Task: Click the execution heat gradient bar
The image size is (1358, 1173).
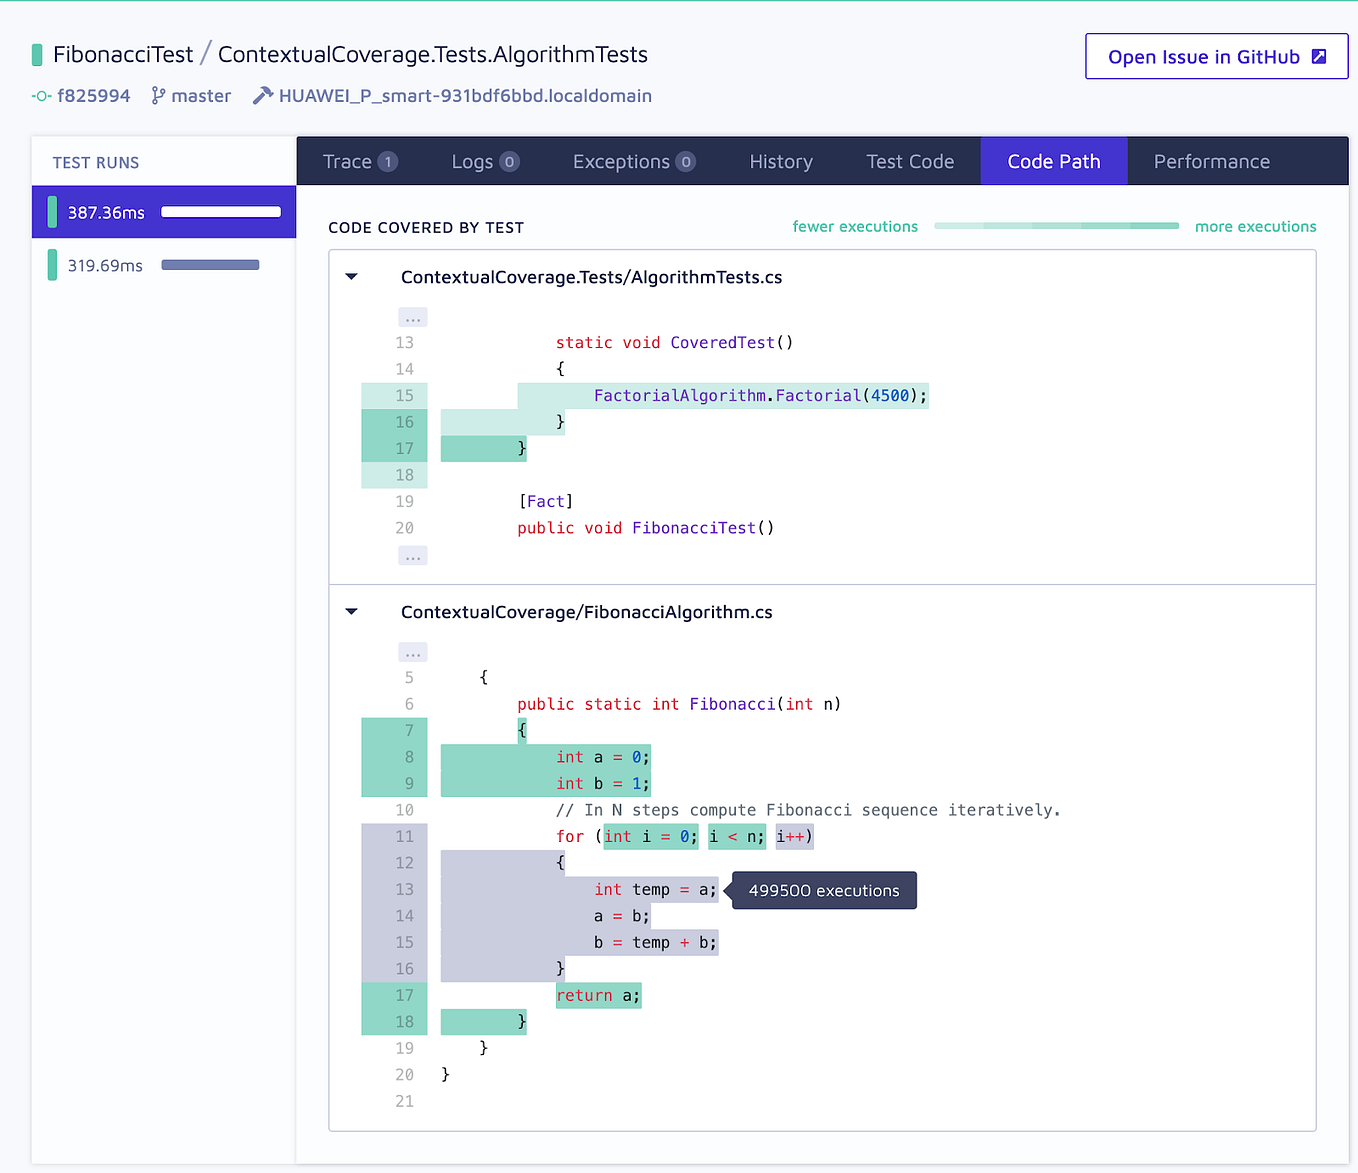Action: pos(1056,225)
